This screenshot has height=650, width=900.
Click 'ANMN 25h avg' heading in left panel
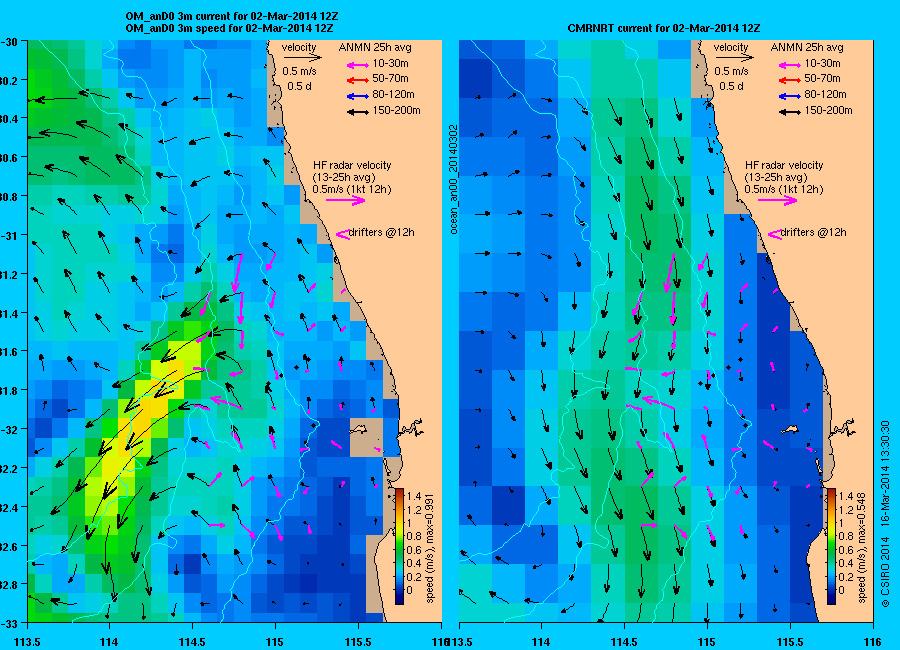(375, 47)
